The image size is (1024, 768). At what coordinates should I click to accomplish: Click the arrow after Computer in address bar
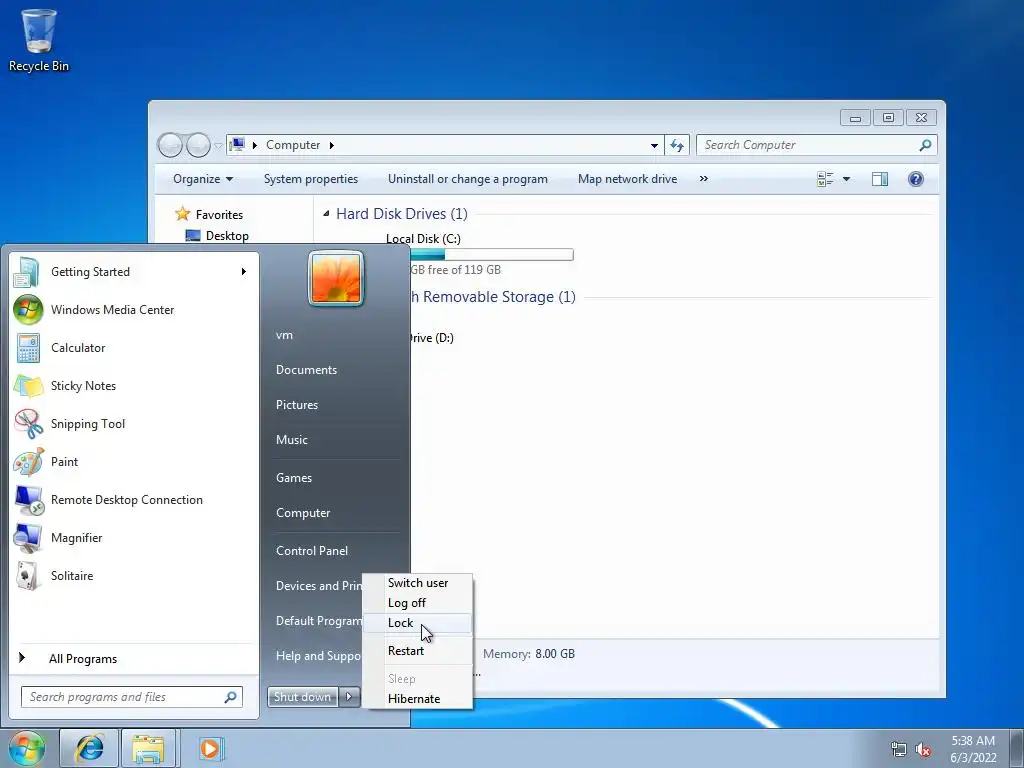332,145
